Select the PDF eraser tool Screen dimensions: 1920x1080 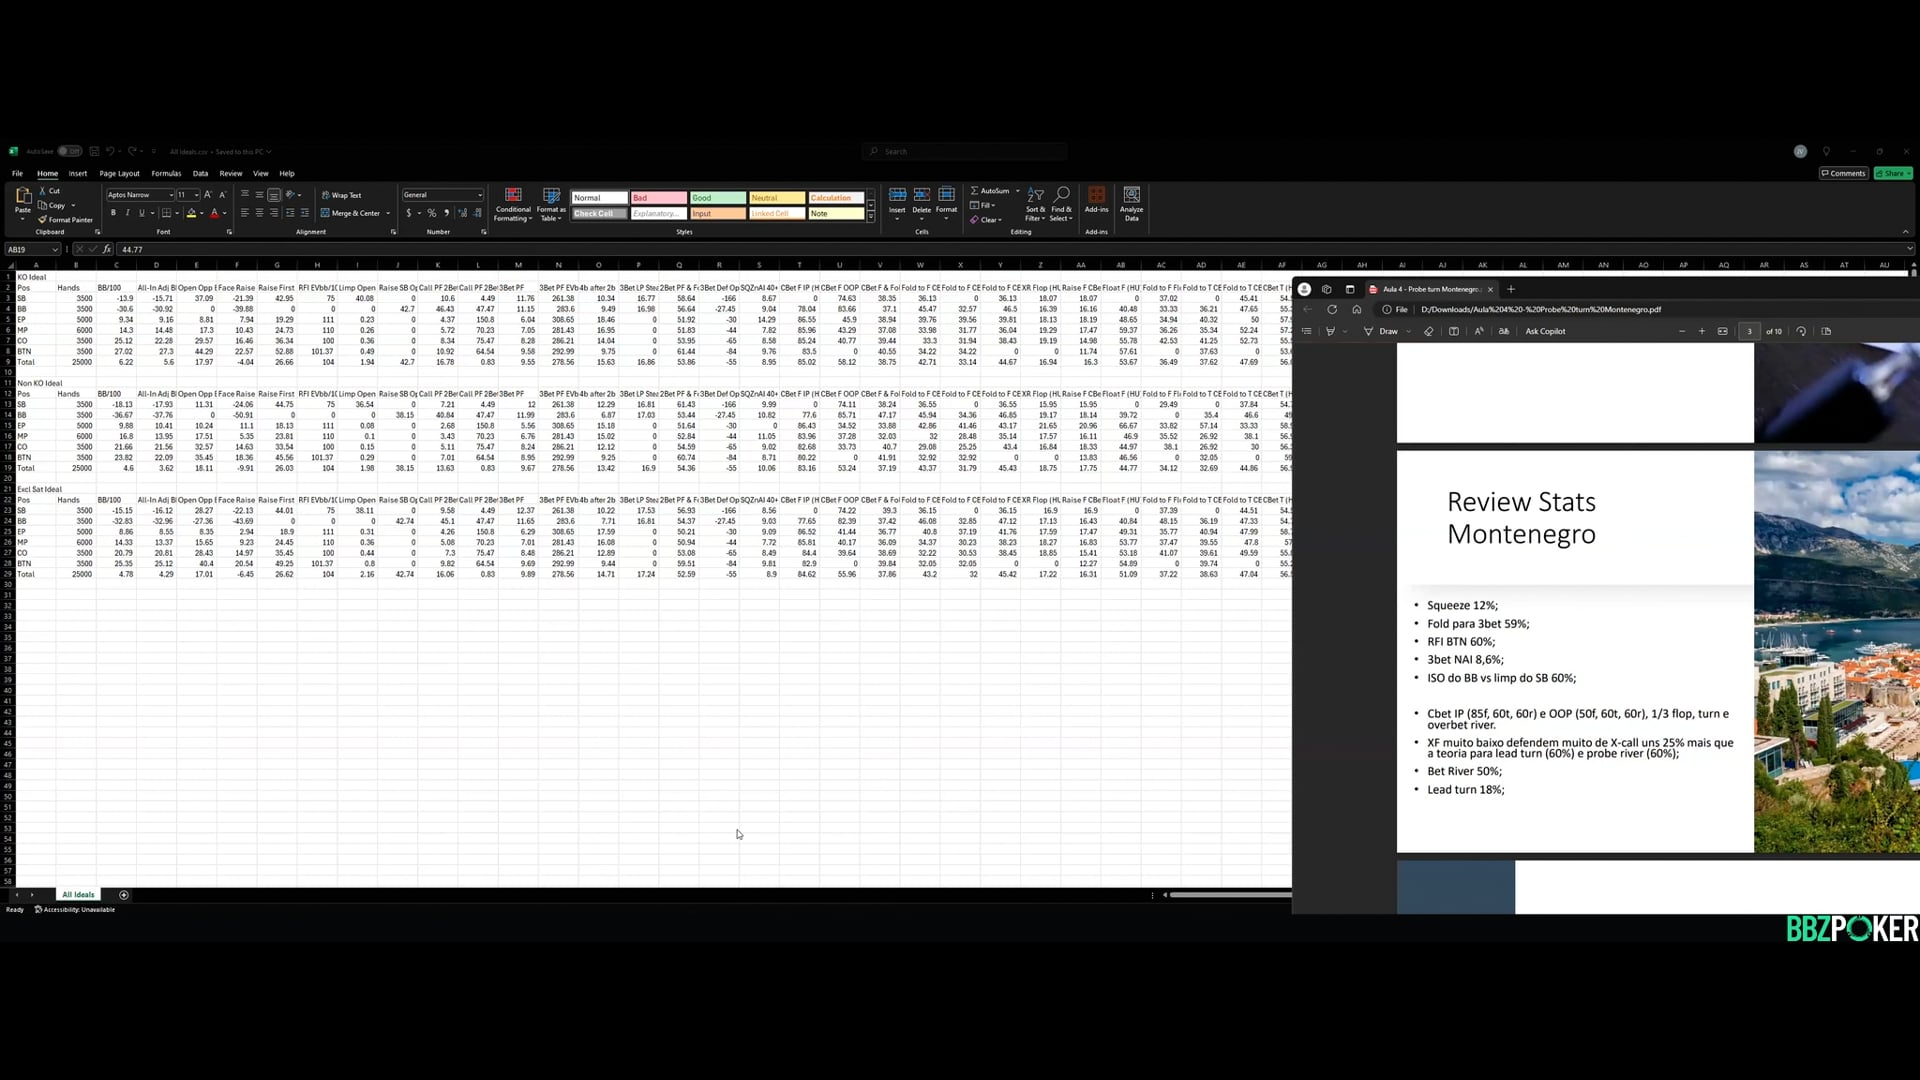[1428, 332]
